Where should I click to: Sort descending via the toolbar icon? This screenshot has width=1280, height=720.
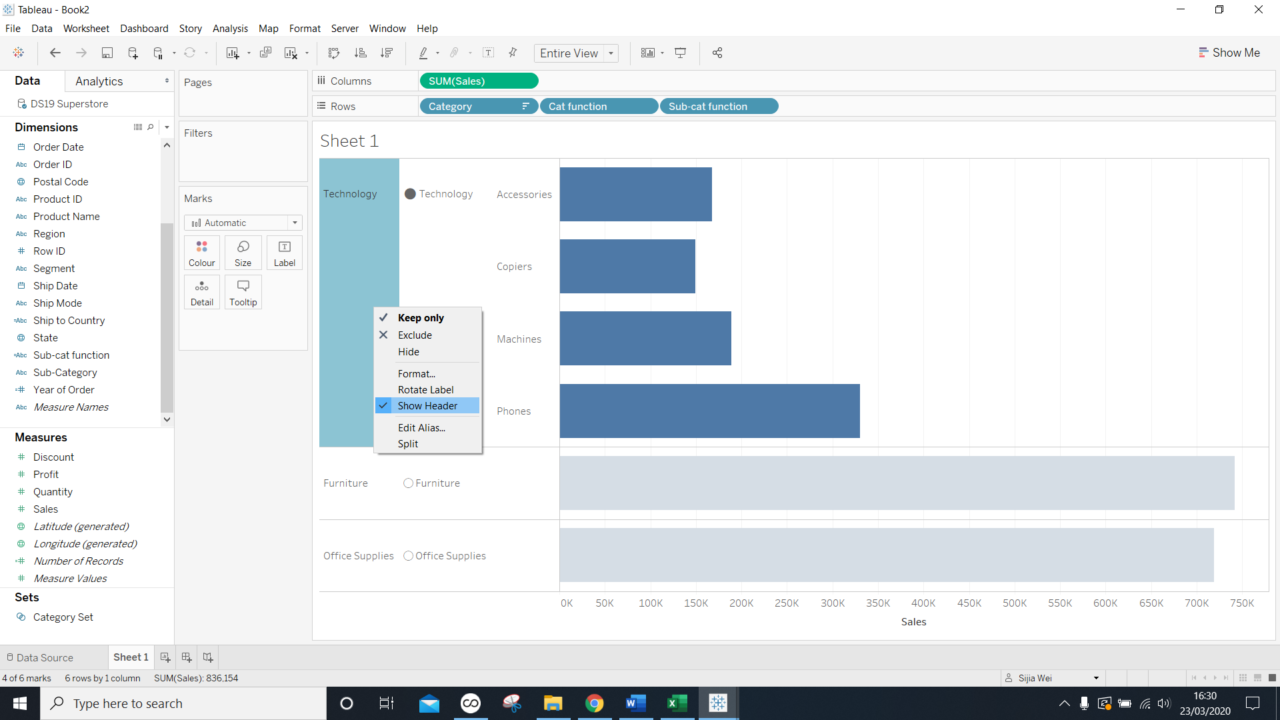coord(387,53)
